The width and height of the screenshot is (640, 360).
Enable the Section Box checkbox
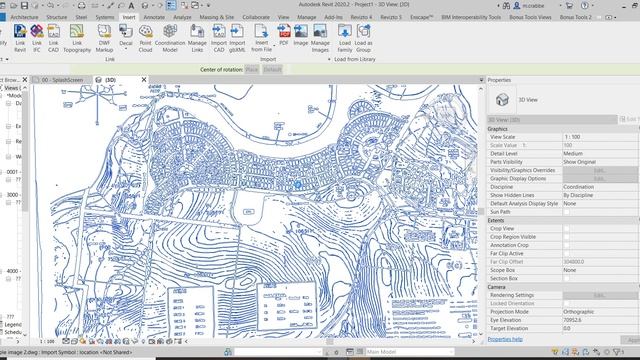pyautogui.click(x=567, y=278)
